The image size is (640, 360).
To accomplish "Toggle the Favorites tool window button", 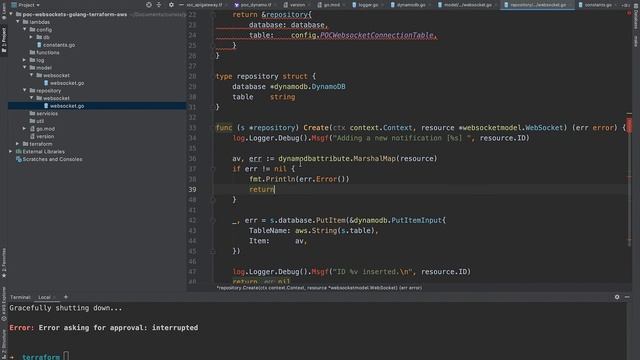I will (x=4, y=263).
